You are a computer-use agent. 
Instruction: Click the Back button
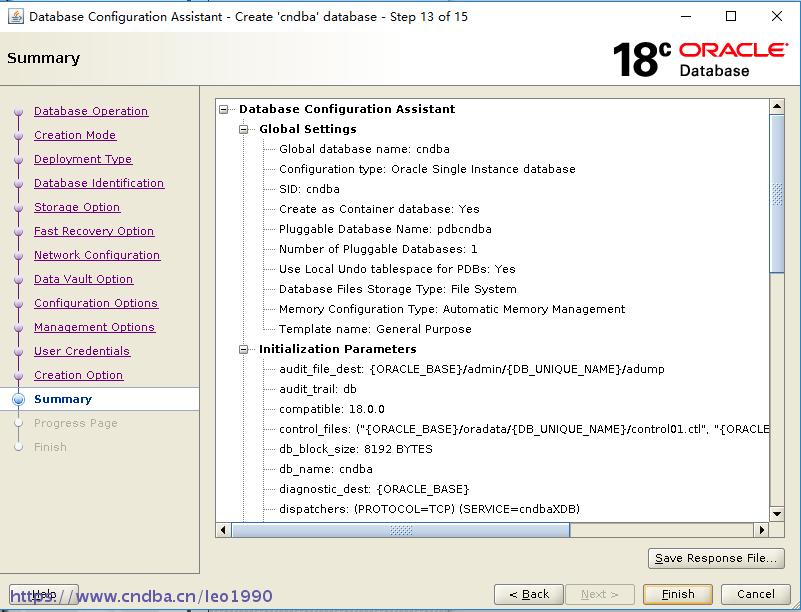point(529,594)
